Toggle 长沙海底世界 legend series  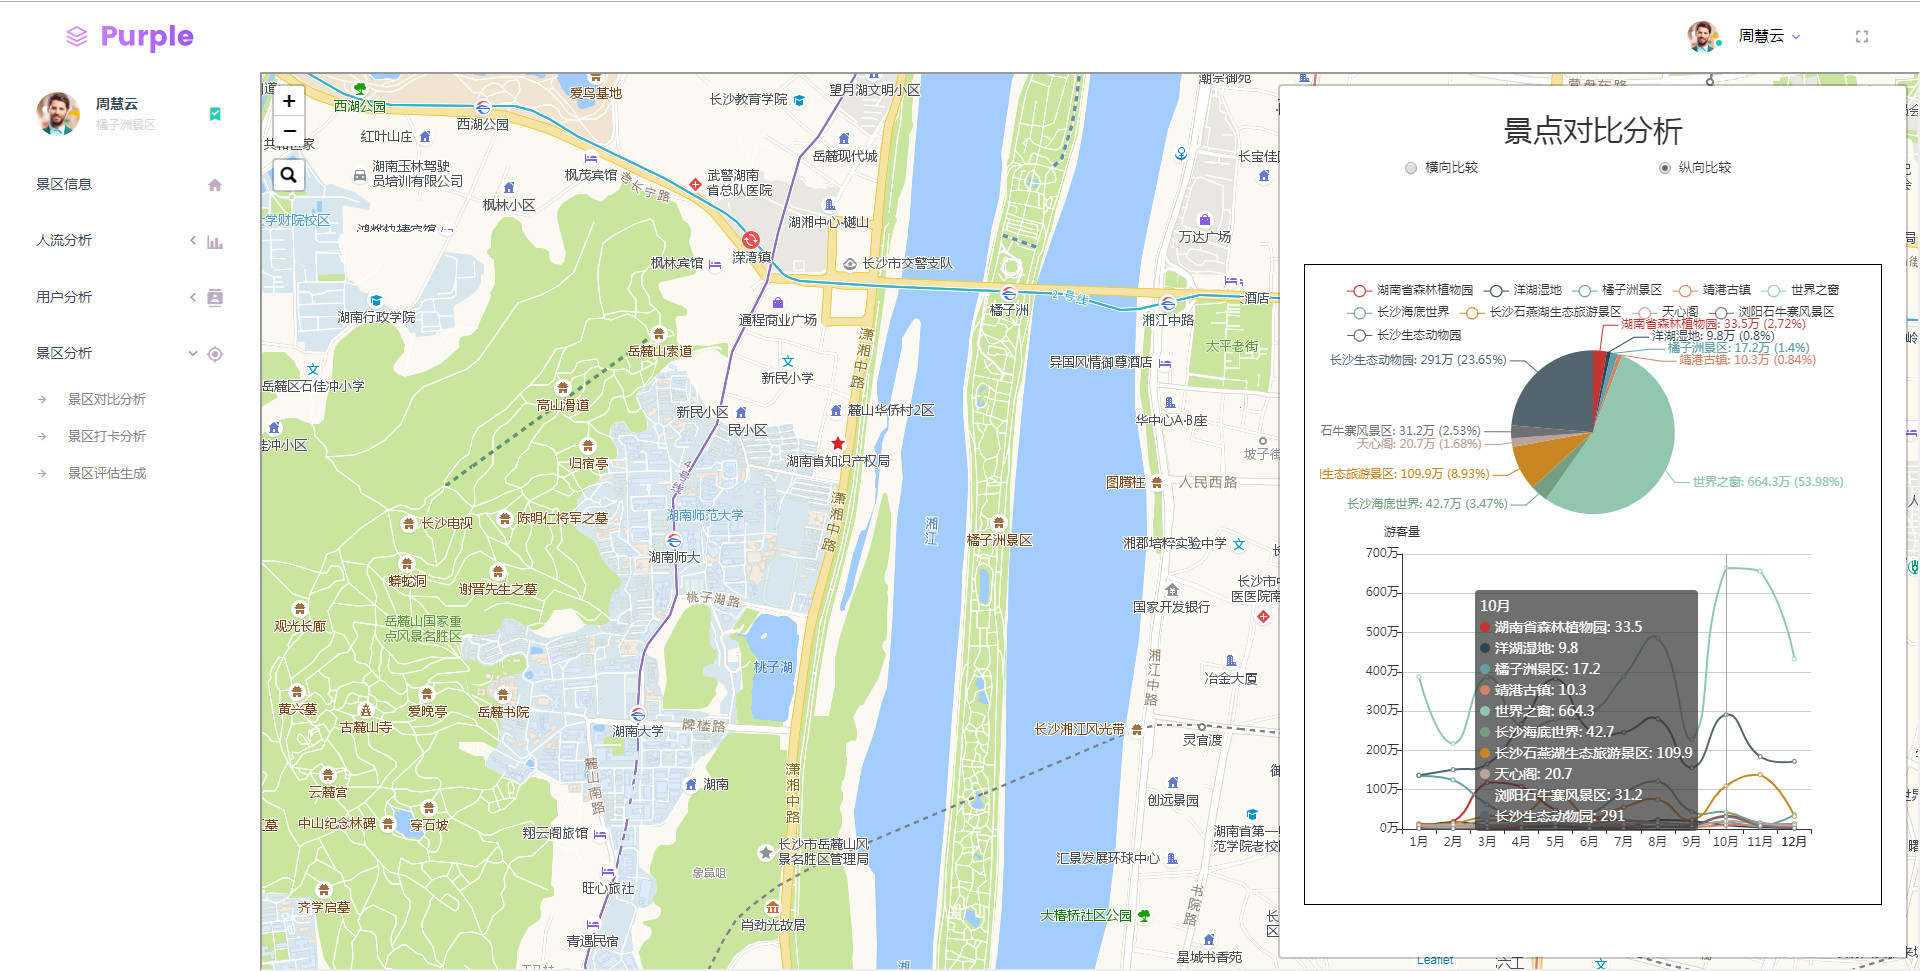pyautogui.click(x=1398, y=312)
